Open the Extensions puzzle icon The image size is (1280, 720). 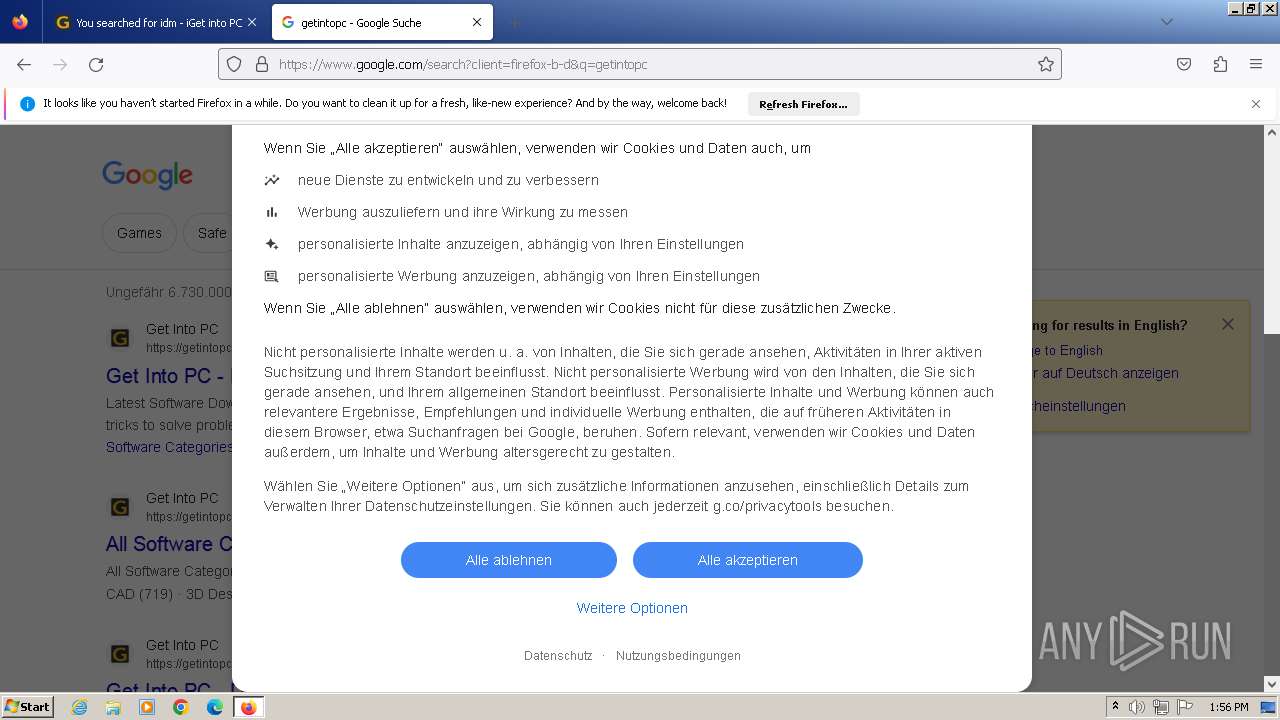coord(1220,64)
